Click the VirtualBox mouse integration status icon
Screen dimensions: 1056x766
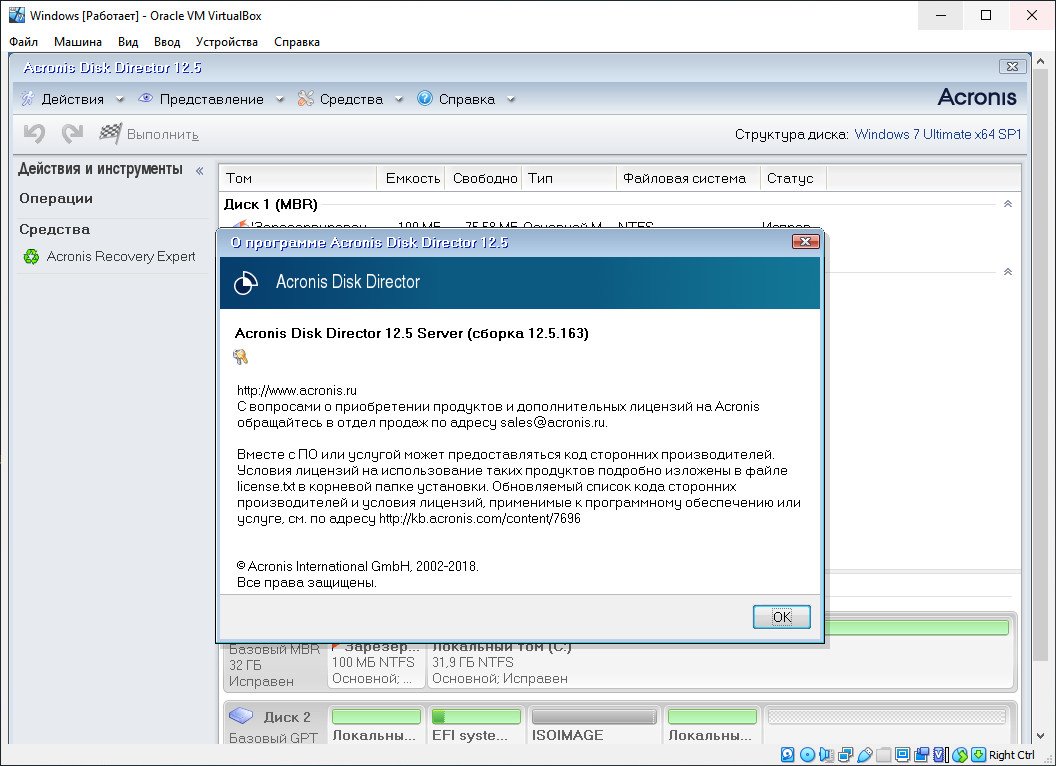click(x=960, y=755)
